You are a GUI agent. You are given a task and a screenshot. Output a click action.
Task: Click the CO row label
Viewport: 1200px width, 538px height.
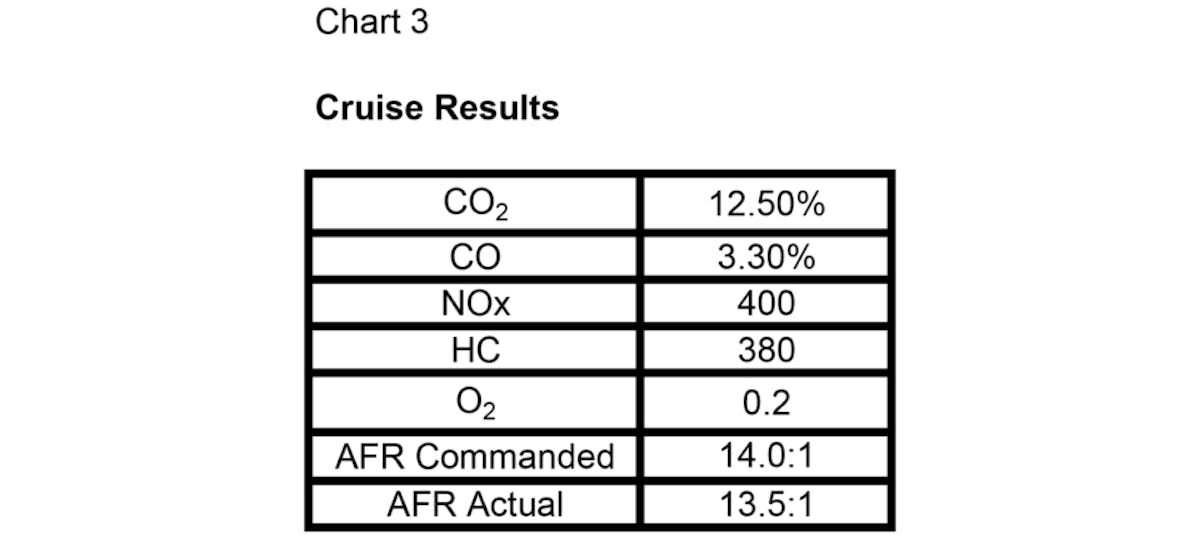point(475,258)
